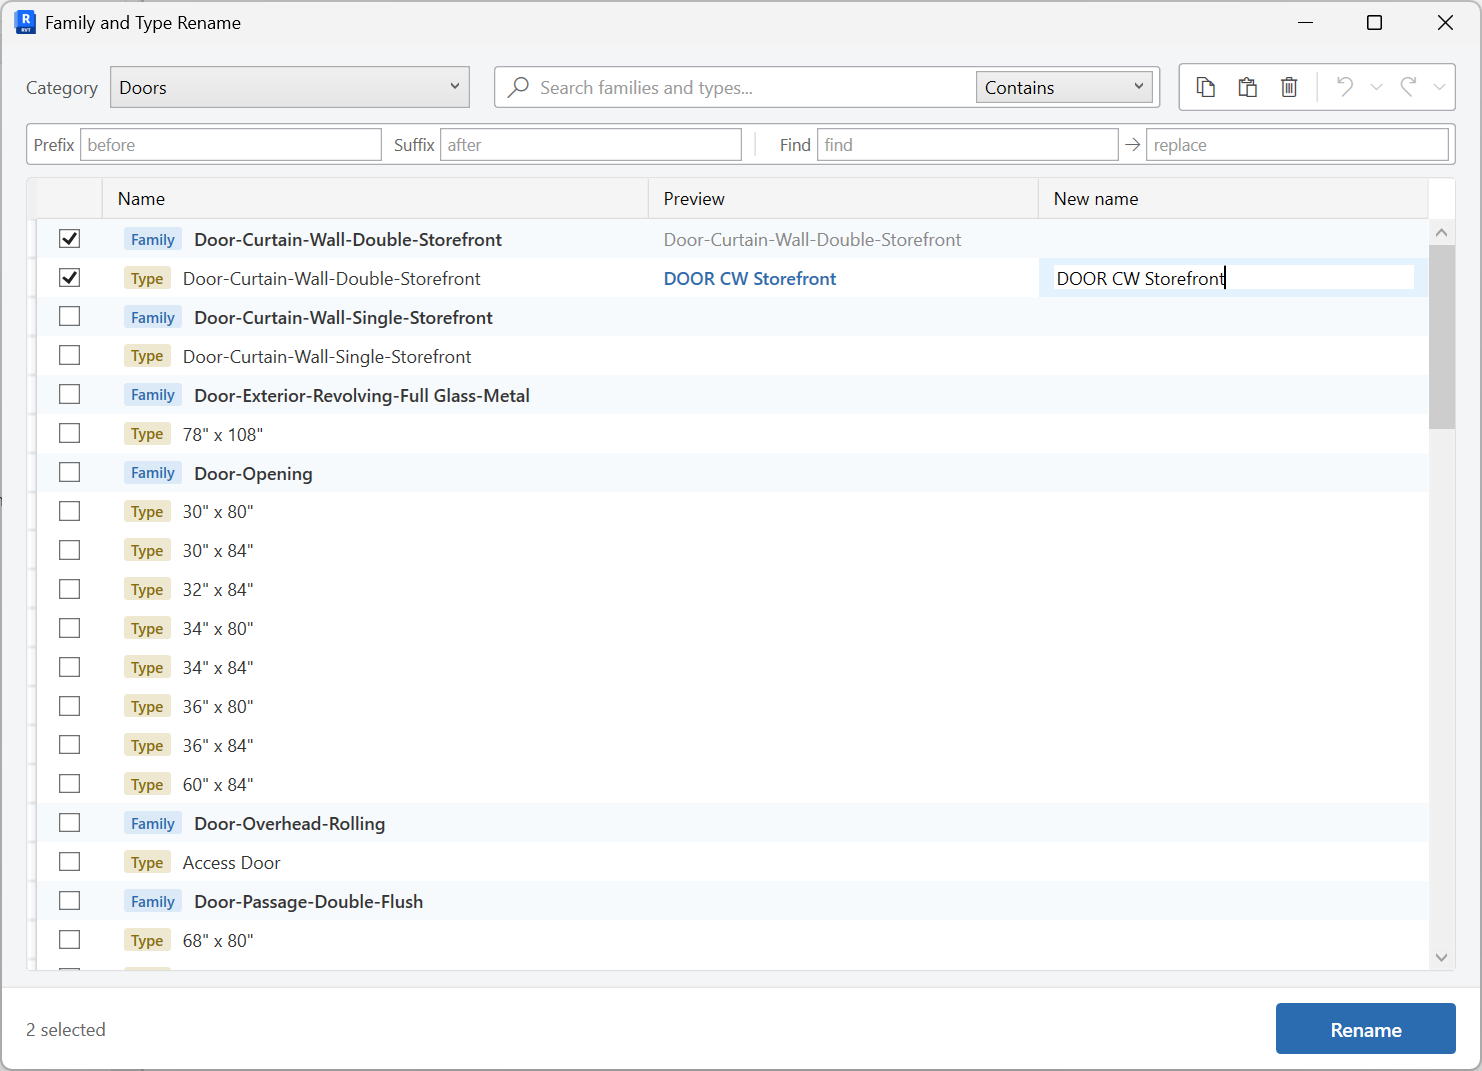Click the Revit app icon in title bar
The width and height of the screenshot is (1482, 1071).
[25, 22]
